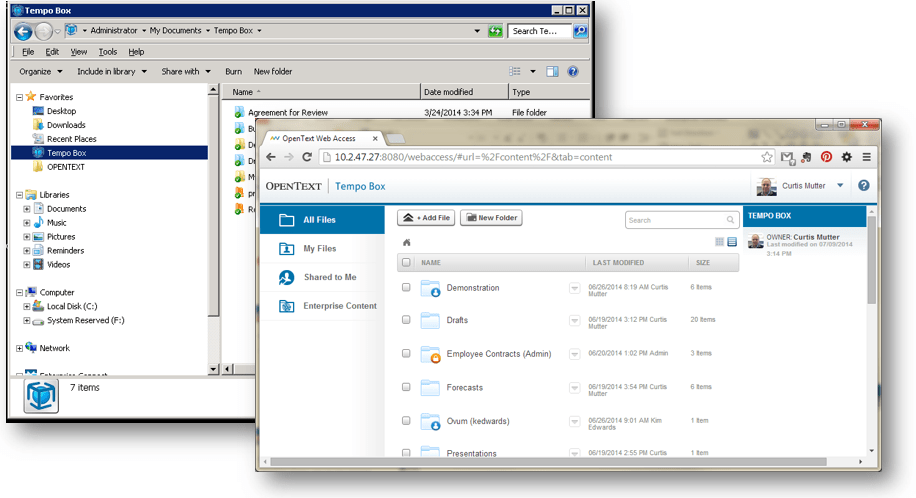Check the Ovum (kedwards) checkbox
The height and width of the screenshot is (498, 916).
pos(406,420)
